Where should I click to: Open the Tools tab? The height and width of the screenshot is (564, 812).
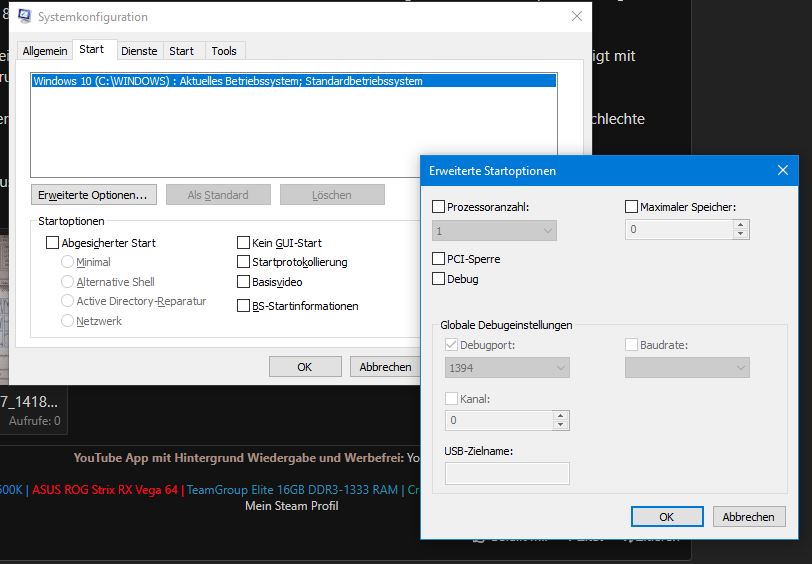click(224, 51)
